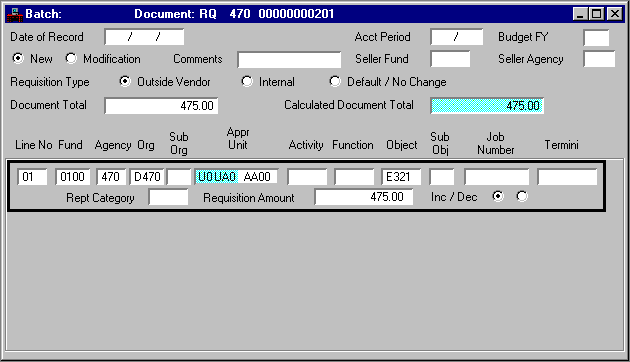Click the Budget FY field
The height and width of the screenshot is (362, 630).
coord(596,37)
